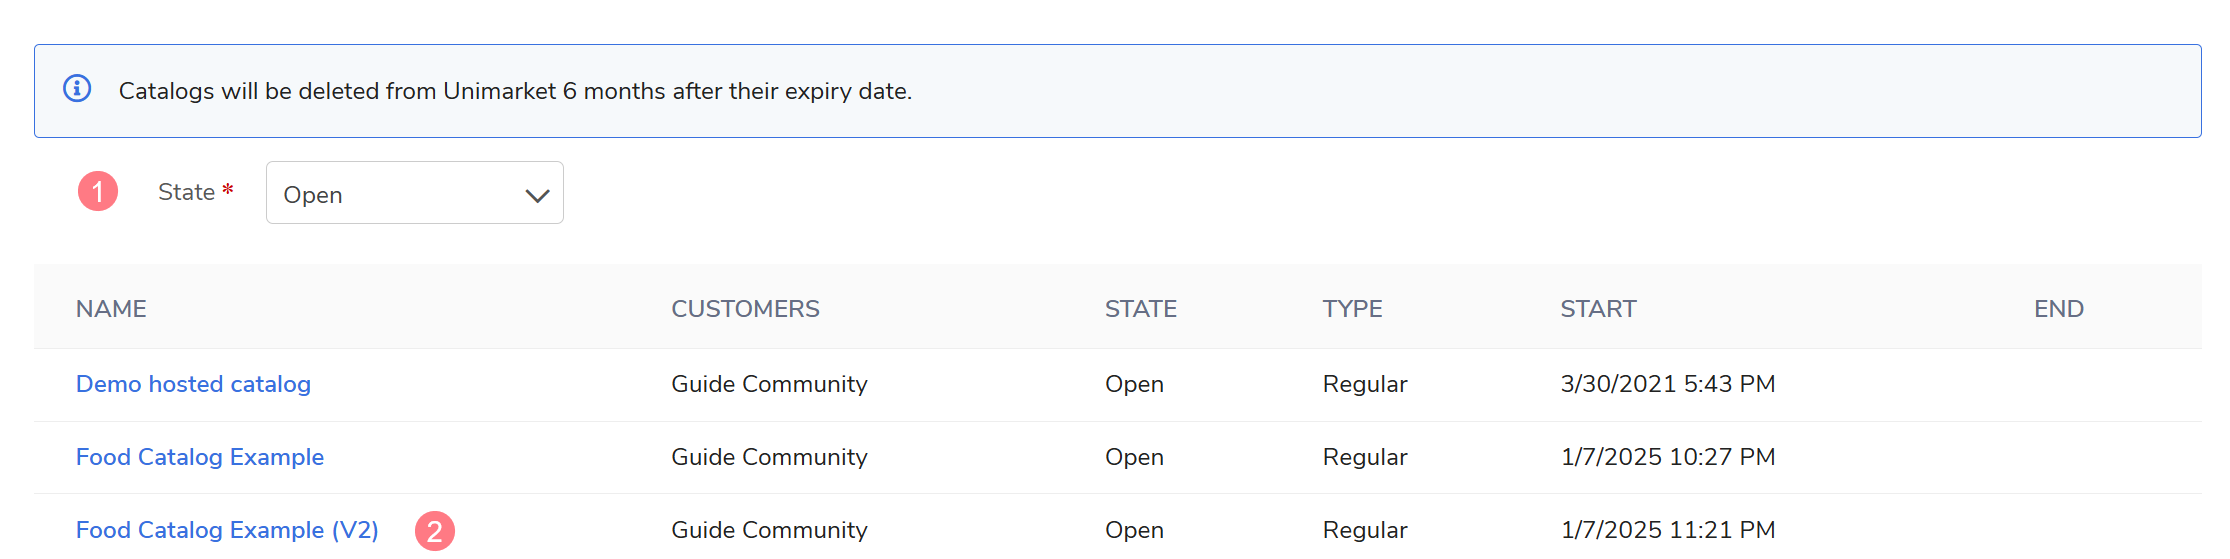Sort by the START column header
This screenshot has width=2230, height=559.
(1598, 309)
